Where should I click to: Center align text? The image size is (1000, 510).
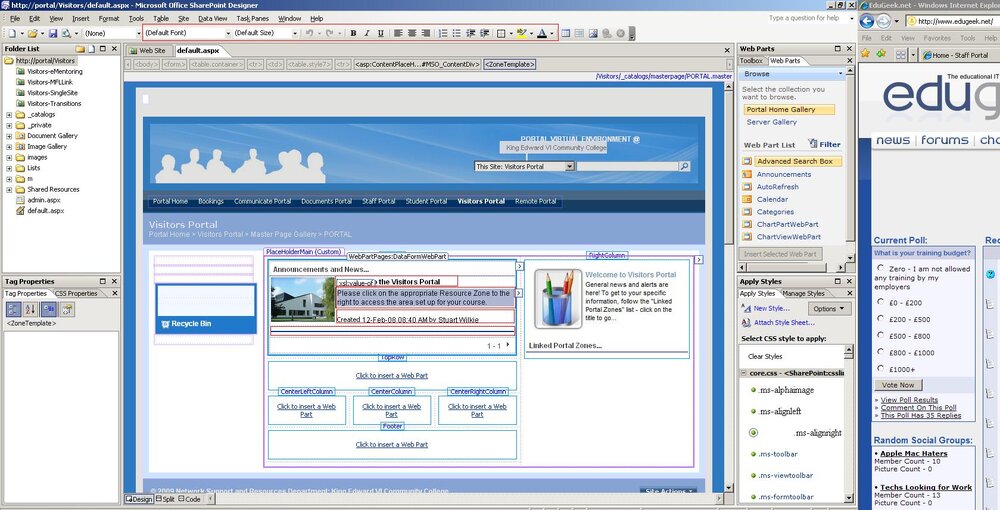412,33
